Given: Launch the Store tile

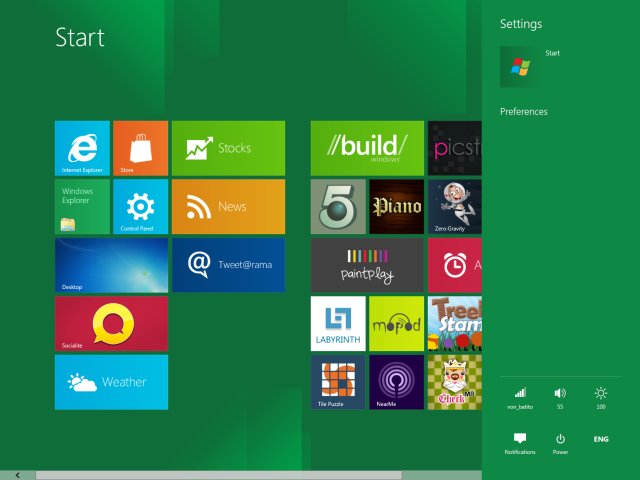Looking at the screenshot, I should (140, 148).
